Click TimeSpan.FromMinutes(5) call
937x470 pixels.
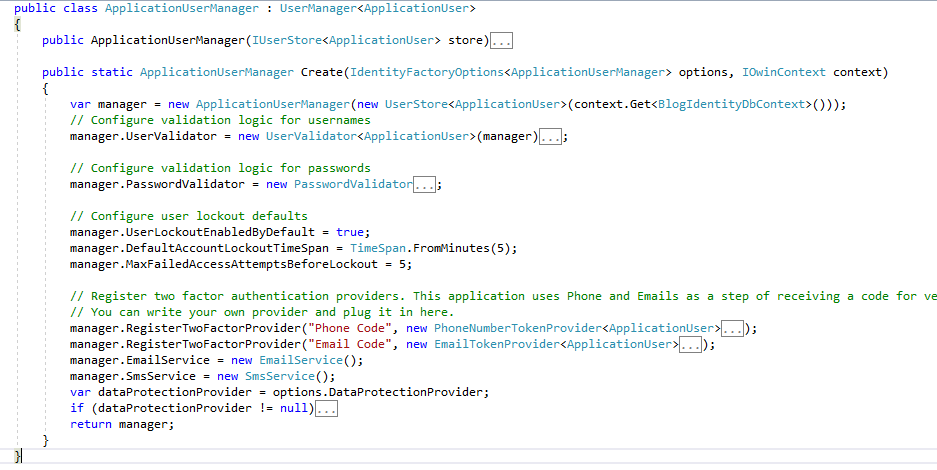430,248
